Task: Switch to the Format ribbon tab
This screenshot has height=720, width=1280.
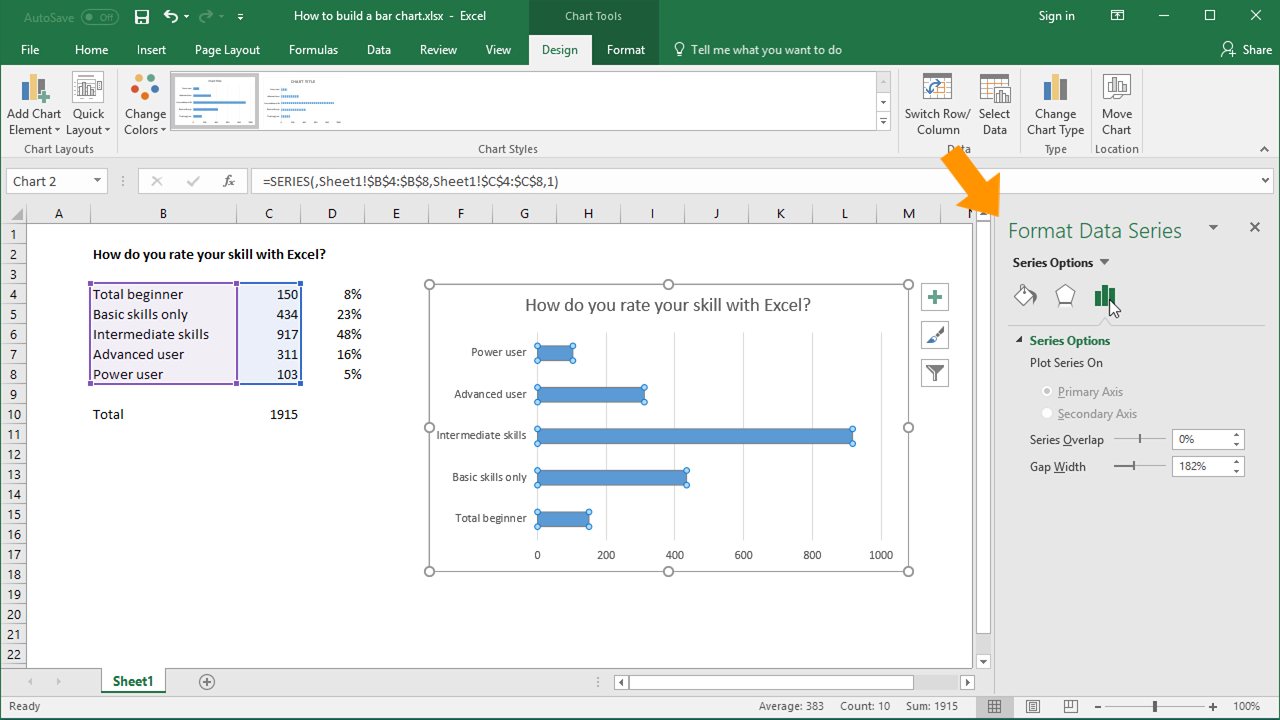Action: click(x=625, y=48)
